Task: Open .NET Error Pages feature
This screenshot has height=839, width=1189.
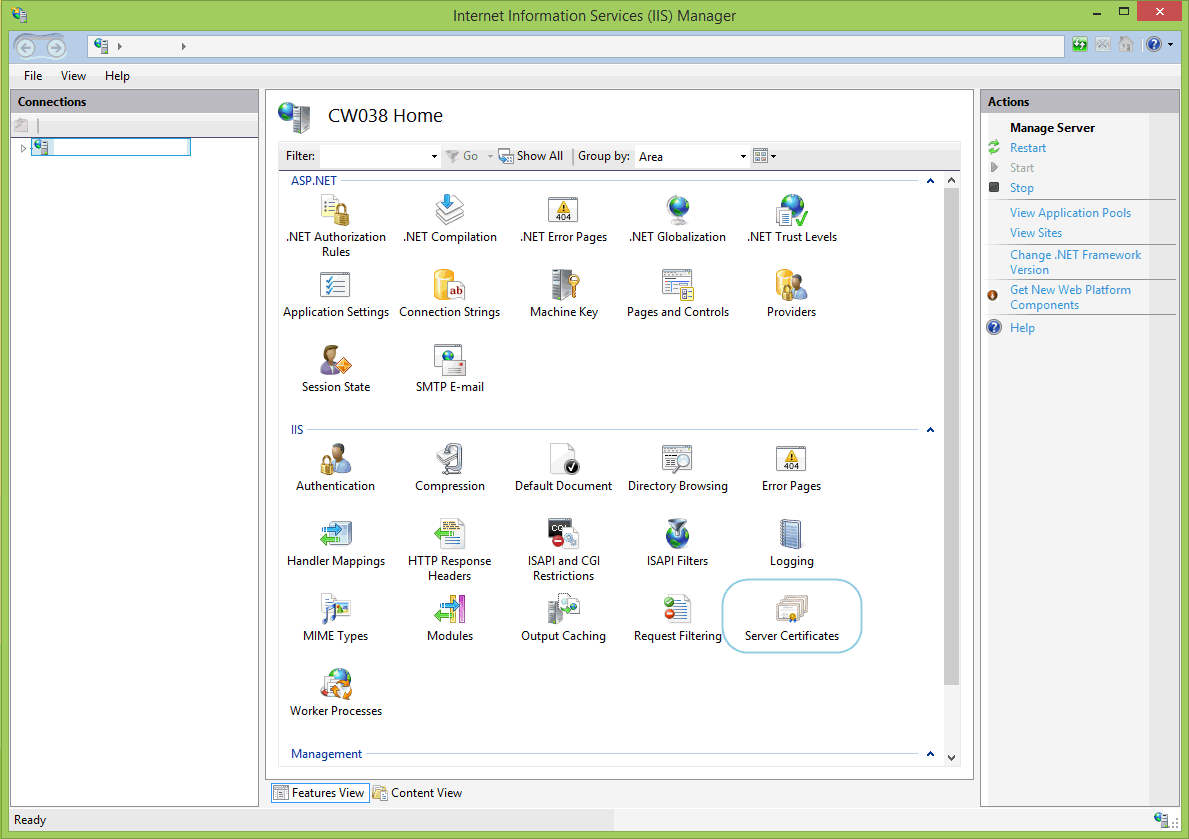Action: [x=563, y=218]
